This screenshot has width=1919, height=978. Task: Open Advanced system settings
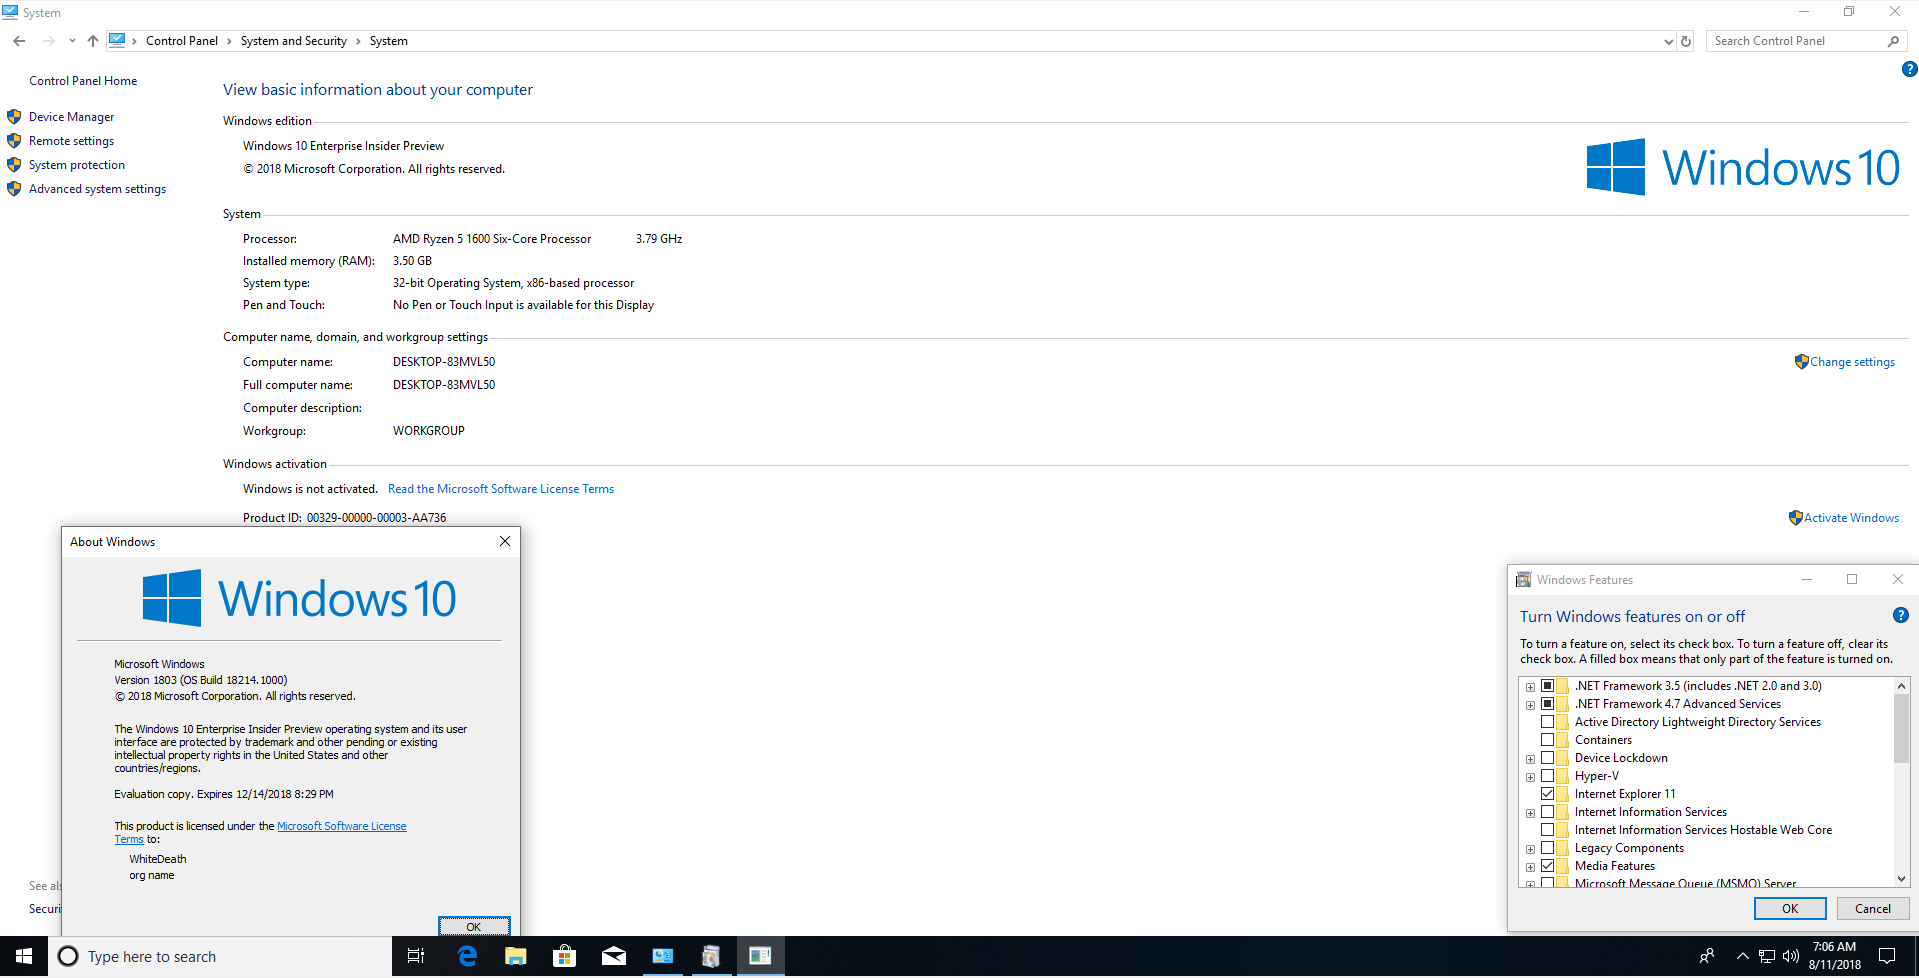97,189
